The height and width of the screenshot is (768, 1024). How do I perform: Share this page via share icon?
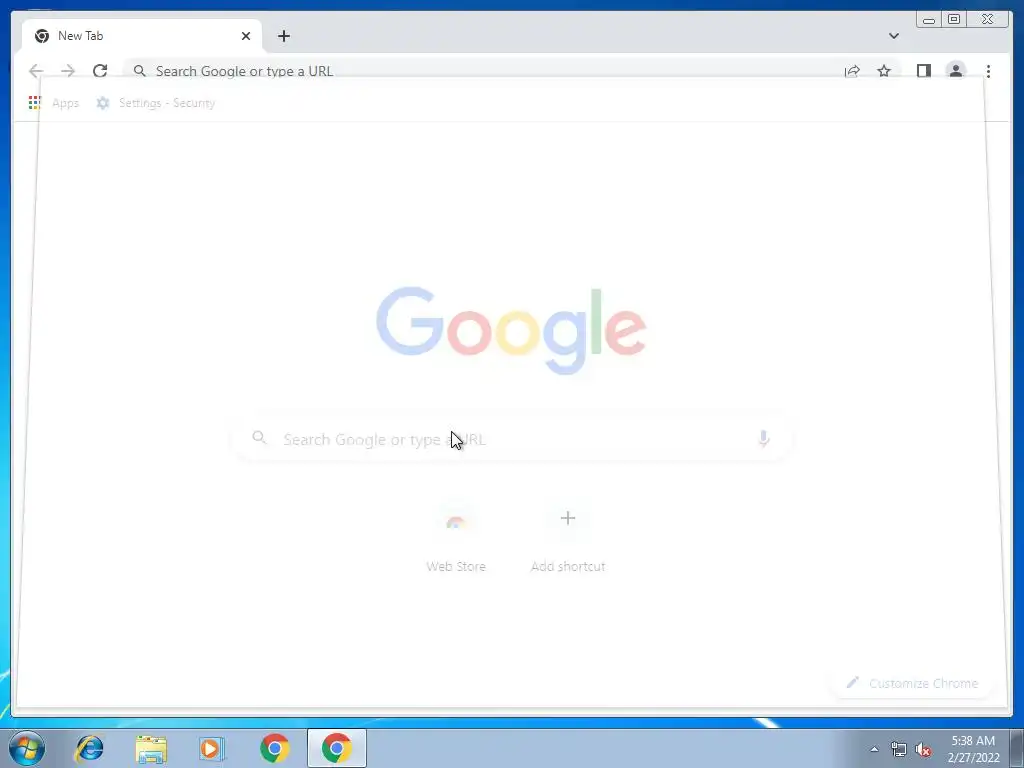pyautogui.click(x=852, y=71)
